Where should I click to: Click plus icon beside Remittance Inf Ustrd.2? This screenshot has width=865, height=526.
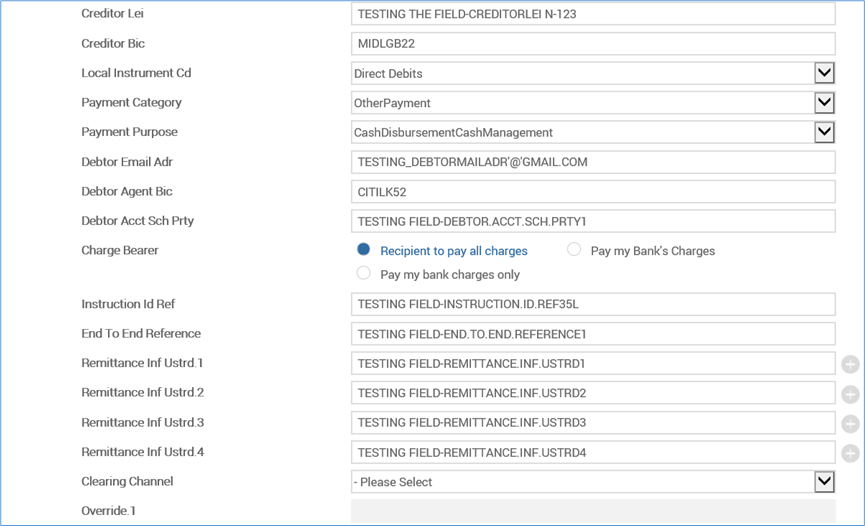(850, 394)
